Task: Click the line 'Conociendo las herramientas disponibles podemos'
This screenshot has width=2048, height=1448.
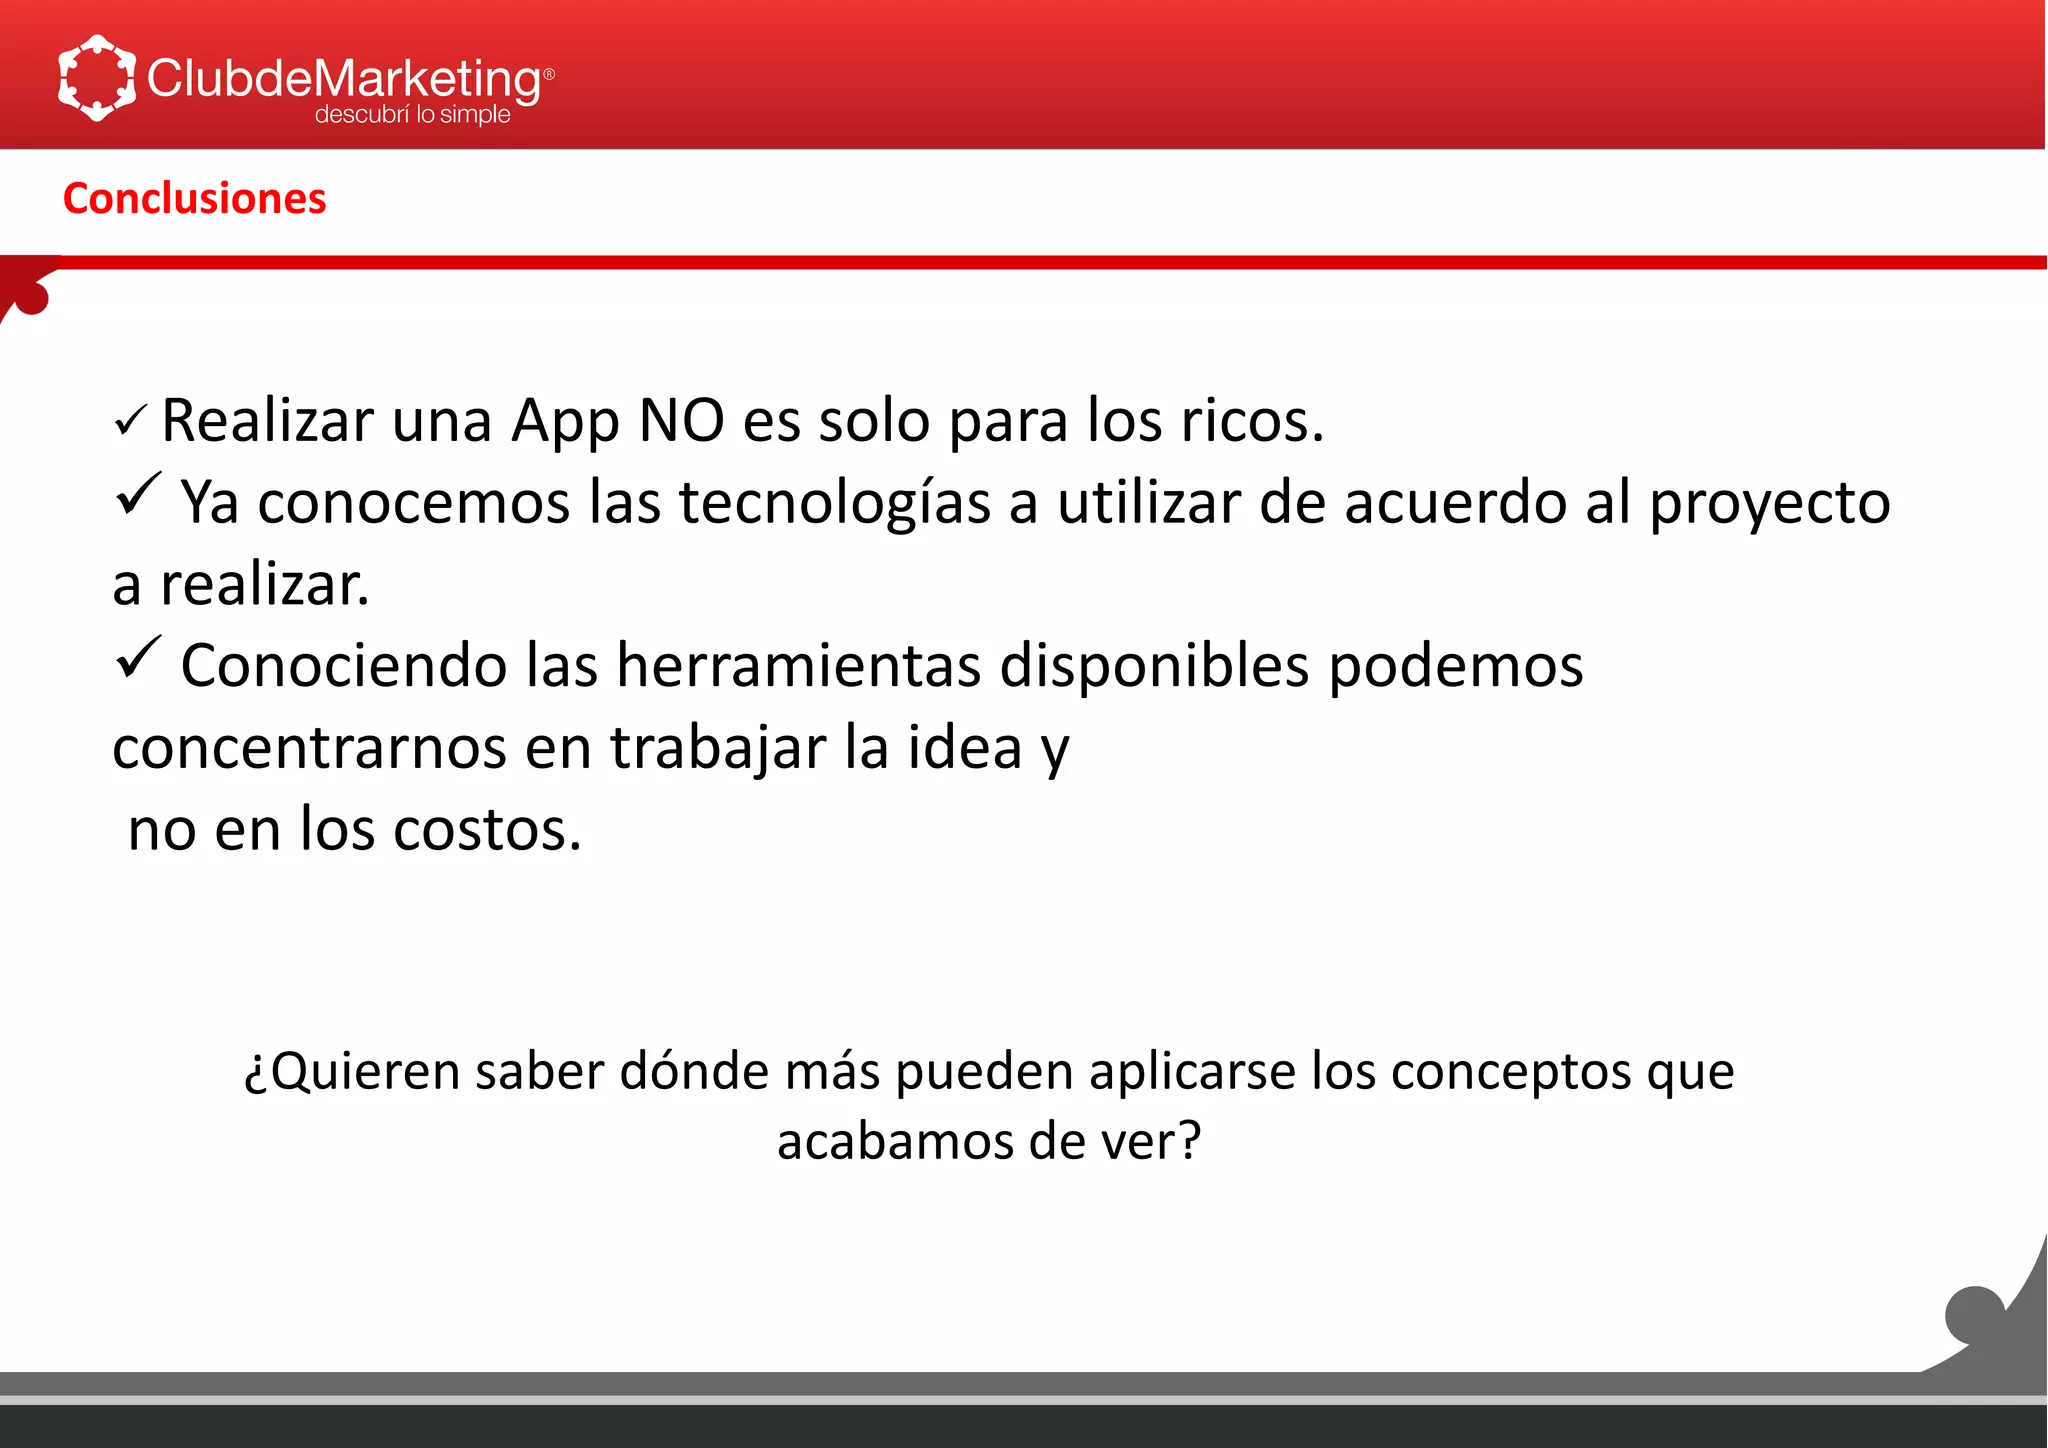Action: 882,666
